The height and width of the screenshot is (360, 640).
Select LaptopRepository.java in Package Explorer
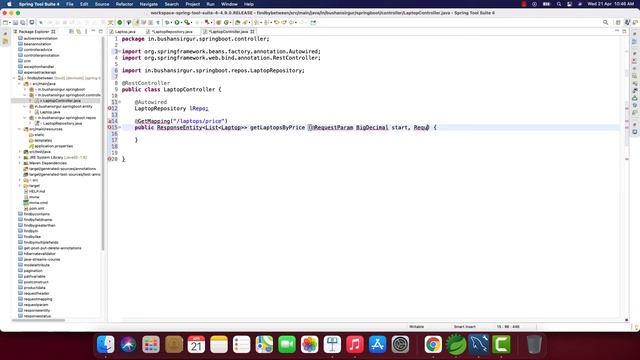coord(62,123)
